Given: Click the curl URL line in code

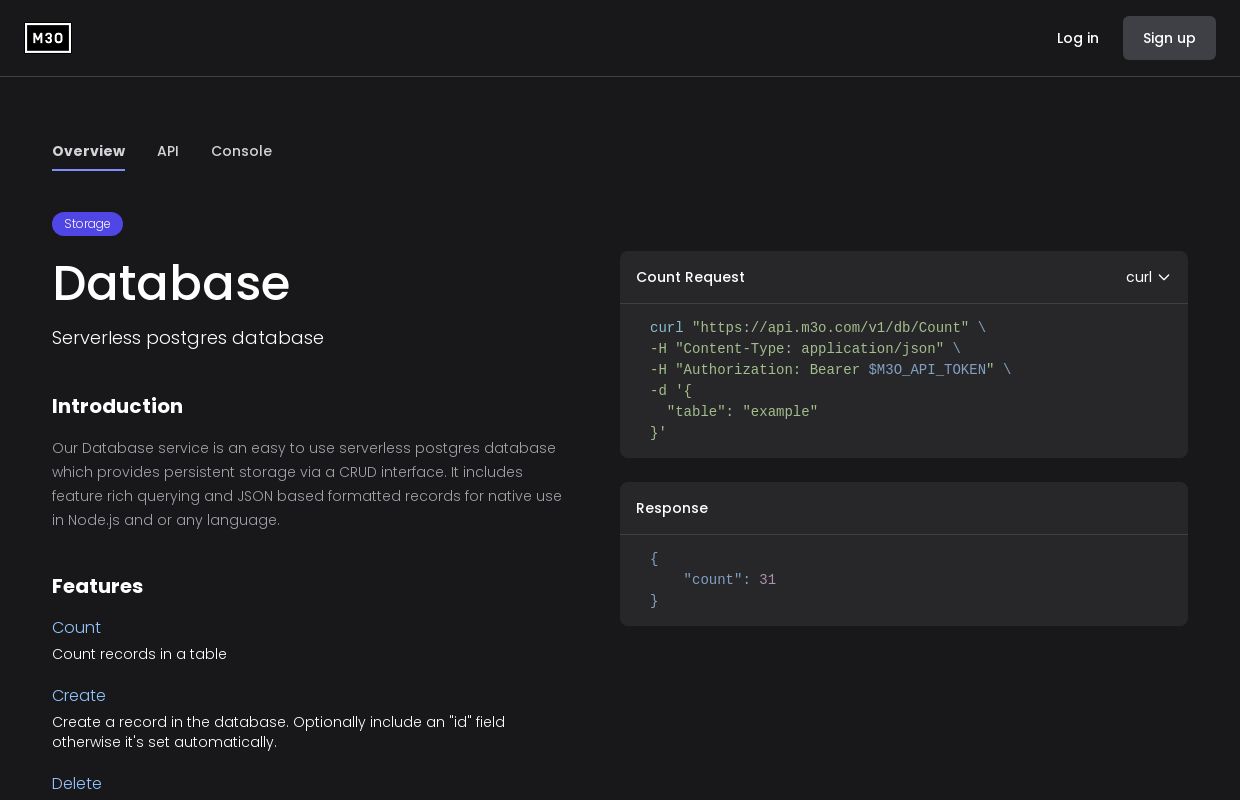Looking at the screenshot, I should point(818,328).
